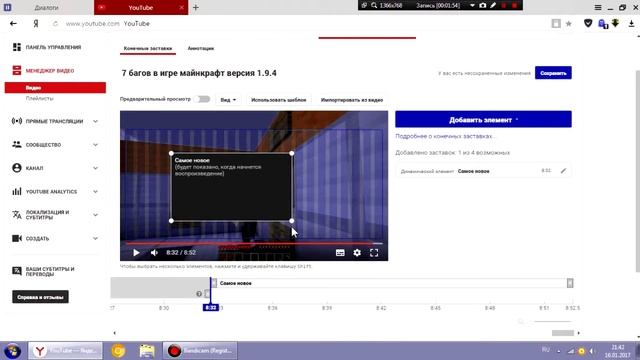Click the Справка и отзывы button

40,297
